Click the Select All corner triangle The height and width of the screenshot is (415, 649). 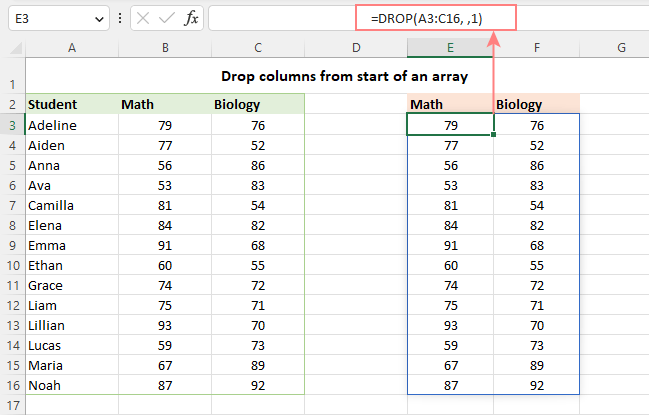16,48
